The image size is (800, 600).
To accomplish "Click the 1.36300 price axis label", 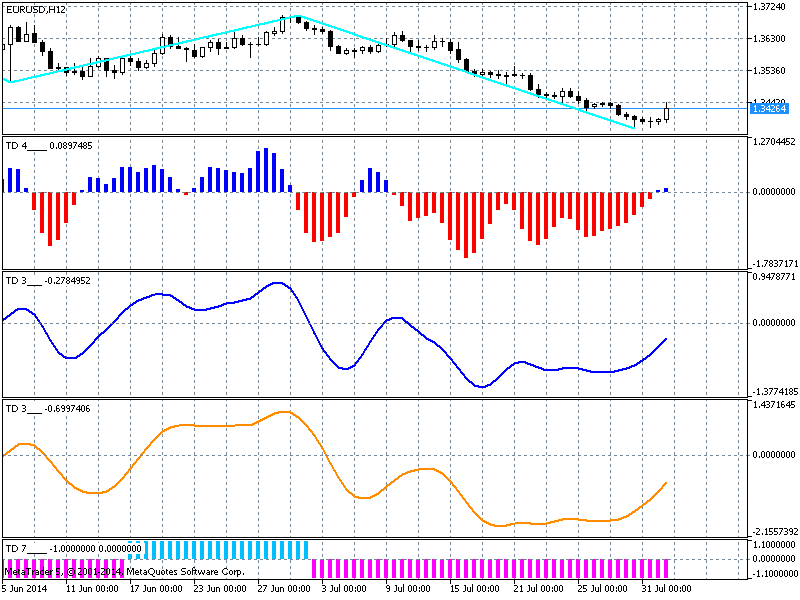I will pyautogui.click(x=769, y=38).
